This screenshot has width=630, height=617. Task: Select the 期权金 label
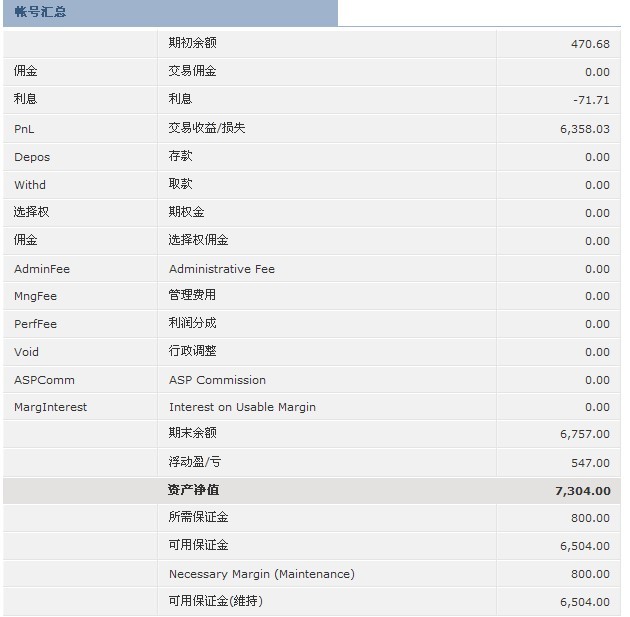[186, 212]
